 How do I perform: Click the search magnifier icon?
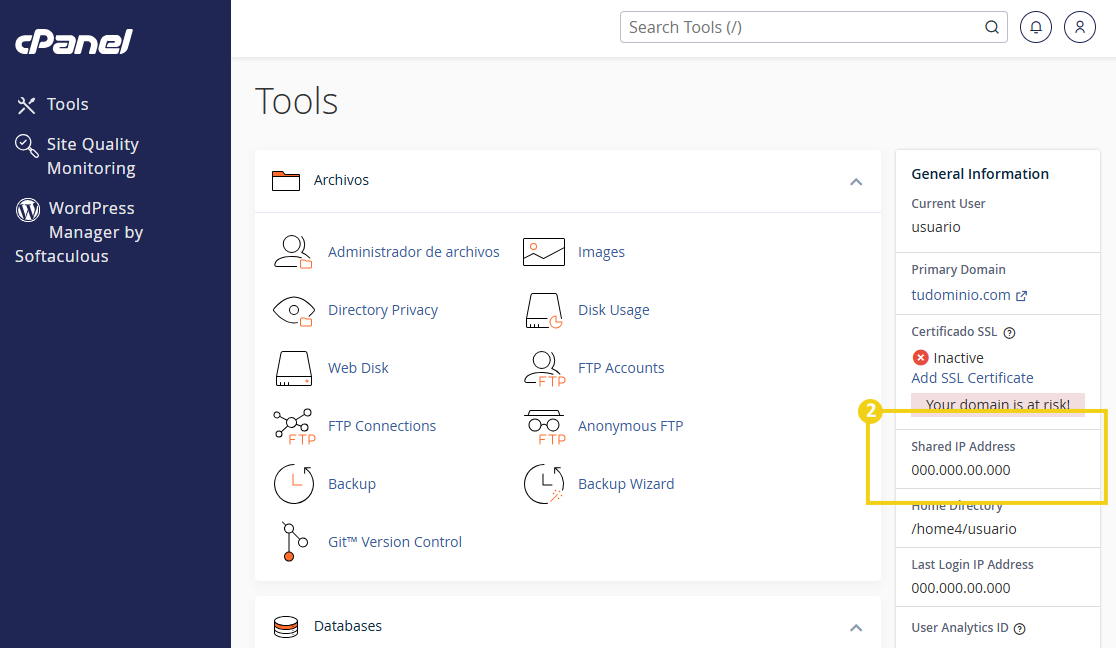click(x=991, y=27)
